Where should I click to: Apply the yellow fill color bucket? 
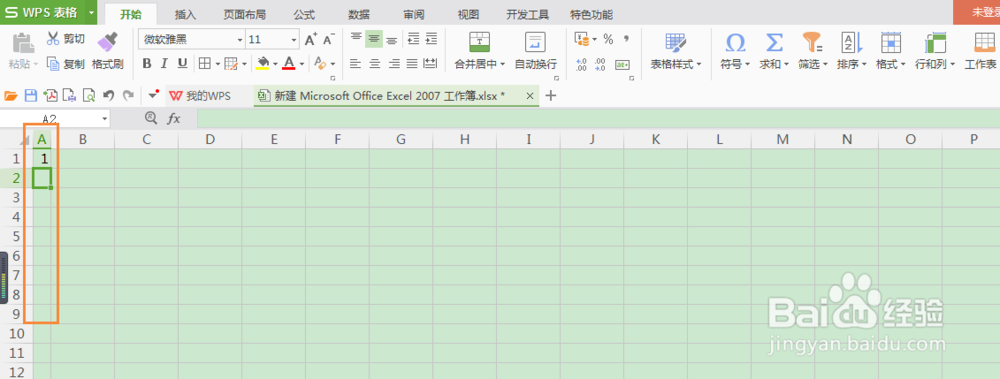(262, 63)
